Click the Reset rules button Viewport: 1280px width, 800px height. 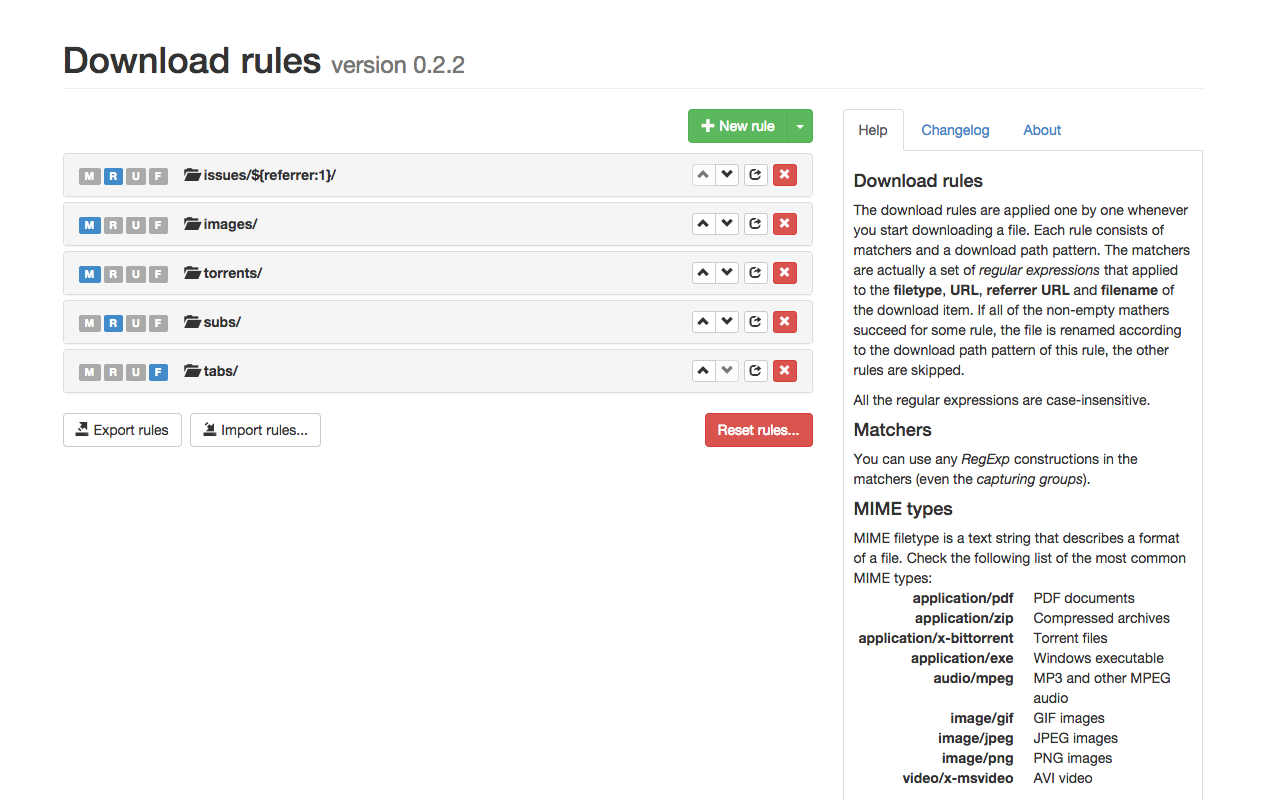(758, 429)
